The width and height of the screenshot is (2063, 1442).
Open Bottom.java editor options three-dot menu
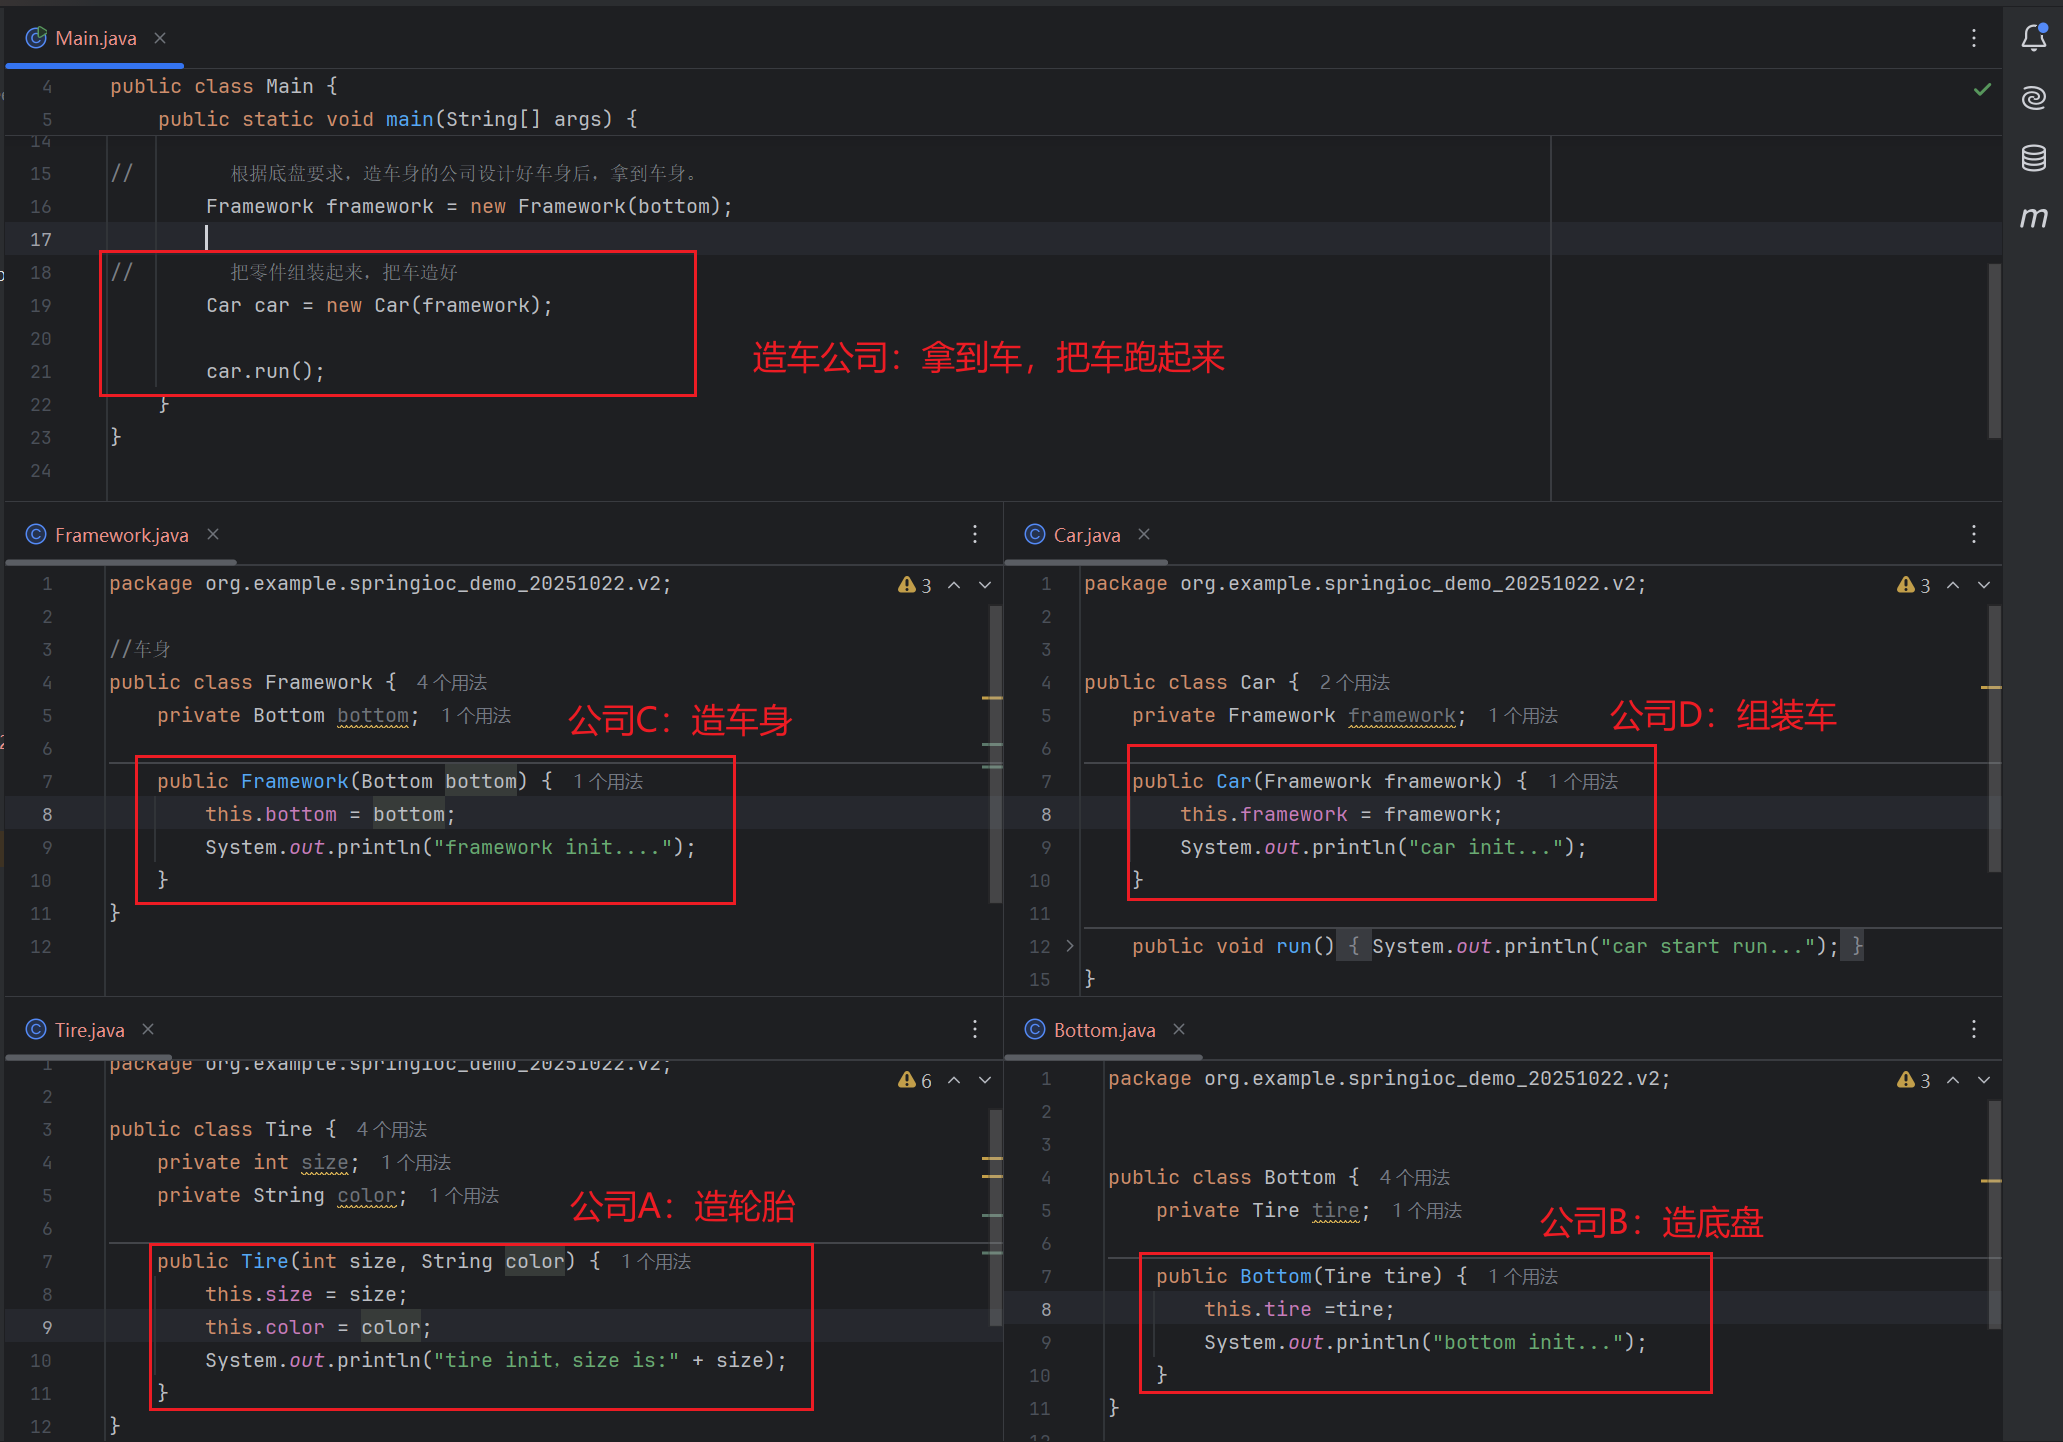[1973, 1029]
